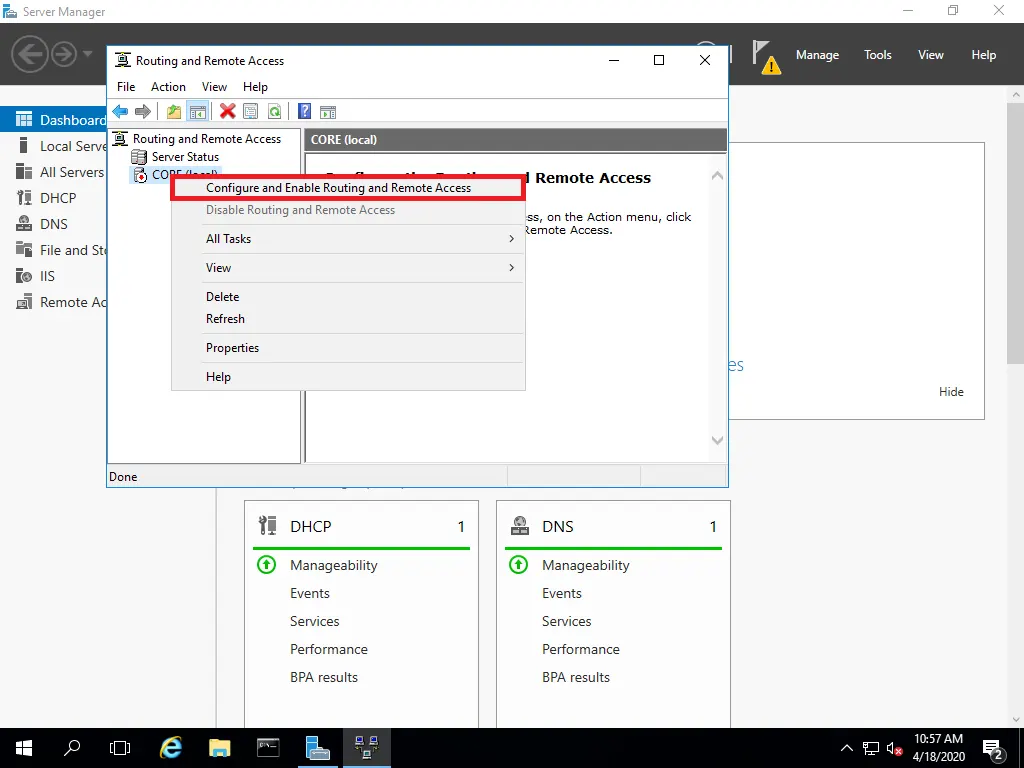Click the DNS tile header icon
Image resolution: width=1024 pixels, height=768 pixels.
520,526
